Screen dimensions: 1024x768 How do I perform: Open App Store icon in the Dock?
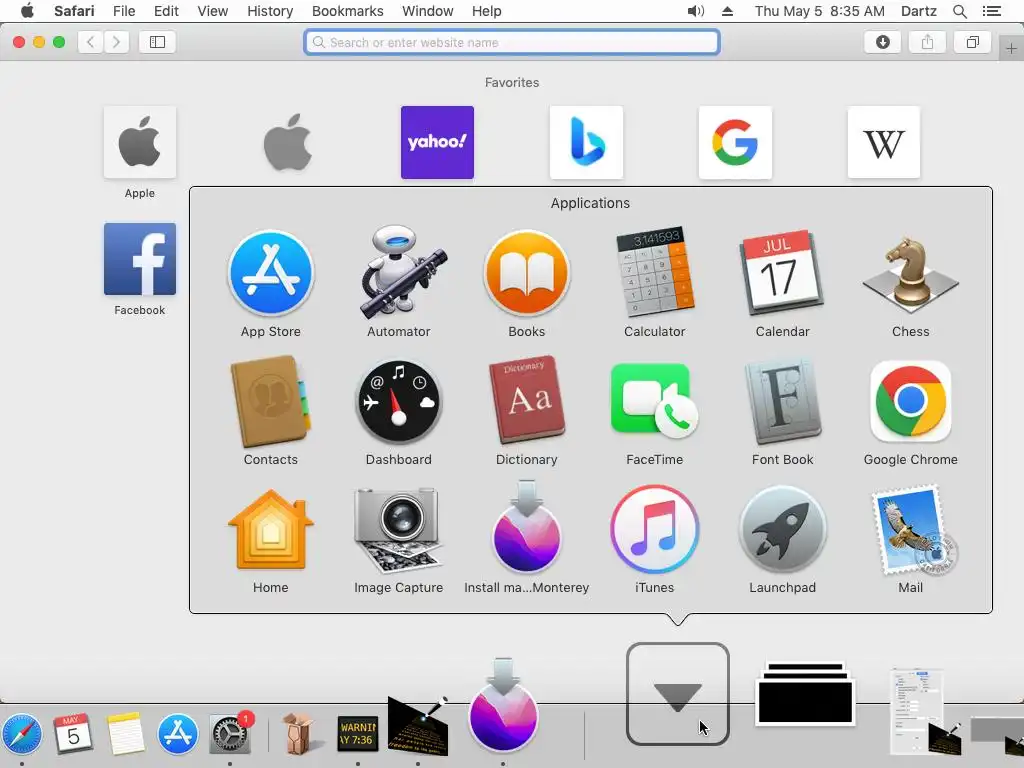(177, 734)
